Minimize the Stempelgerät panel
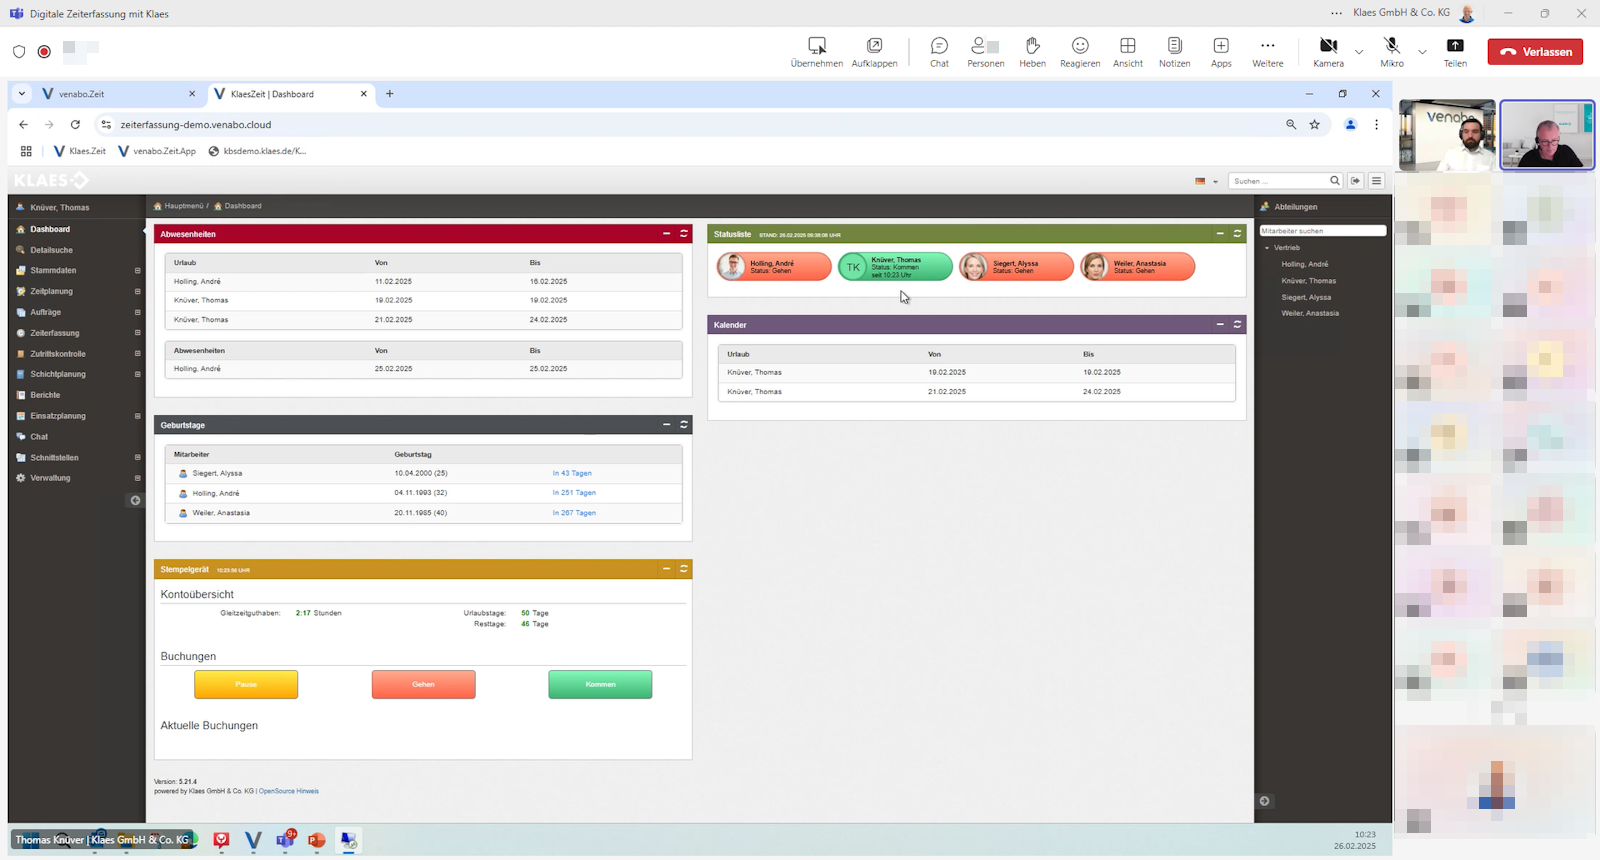Image resolution: width=1600 pixels, height=860 pixels. (667, 568)
